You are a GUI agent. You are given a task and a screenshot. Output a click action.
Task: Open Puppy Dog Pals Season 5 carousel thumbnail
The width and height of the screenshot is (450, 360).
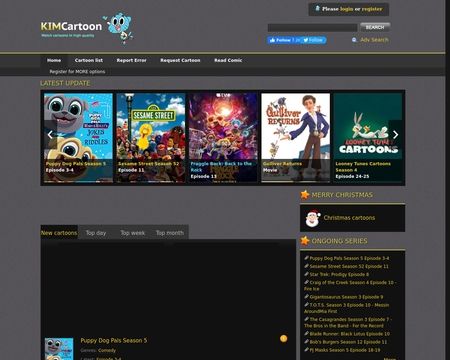(78, 138)
